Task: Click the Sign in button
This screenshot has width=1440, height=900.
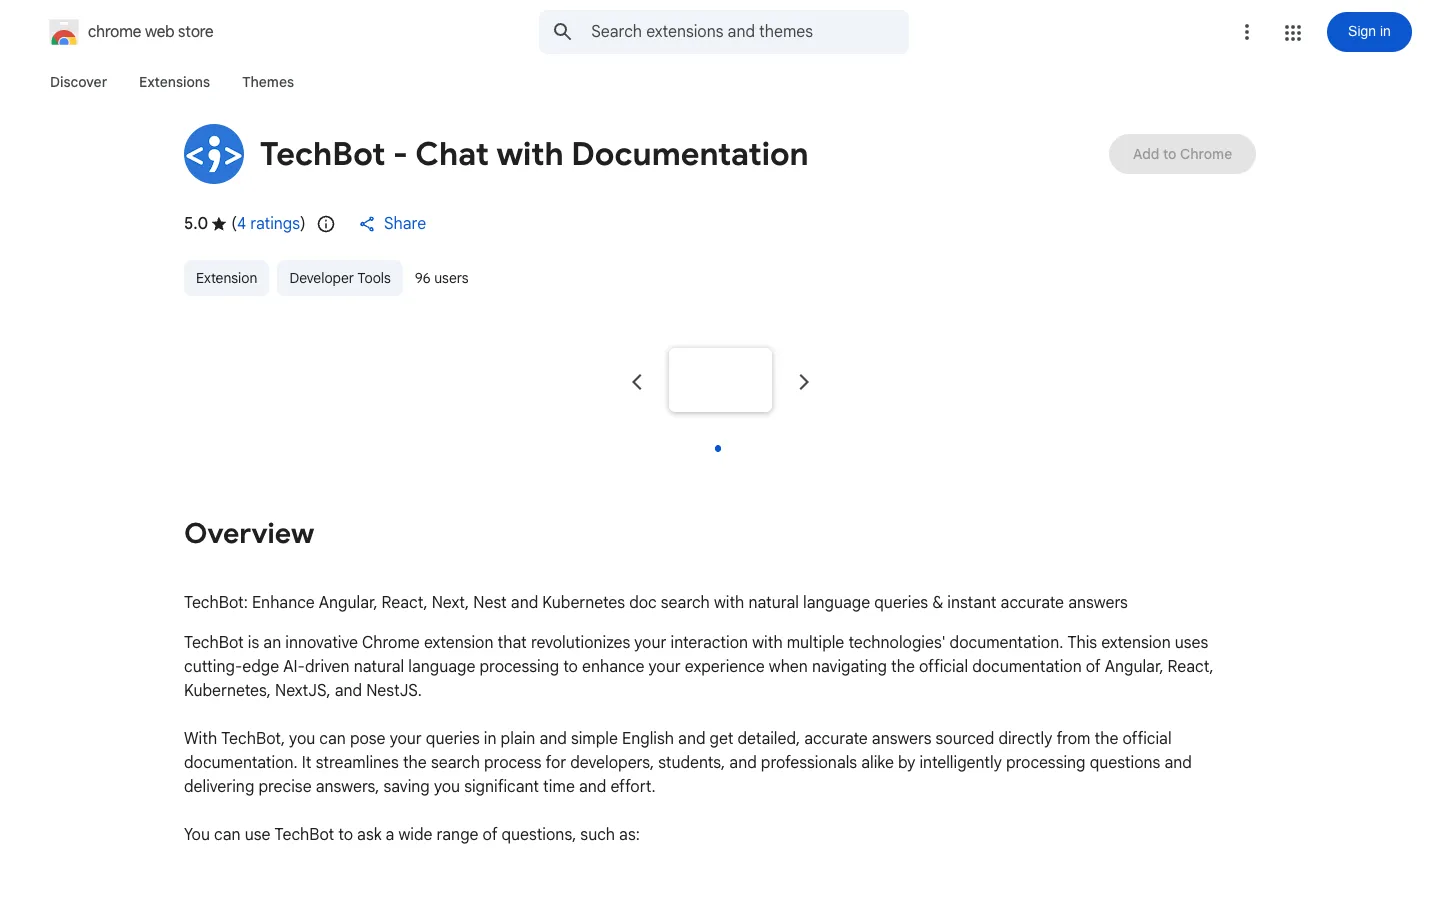Action: click(1369, 32)
